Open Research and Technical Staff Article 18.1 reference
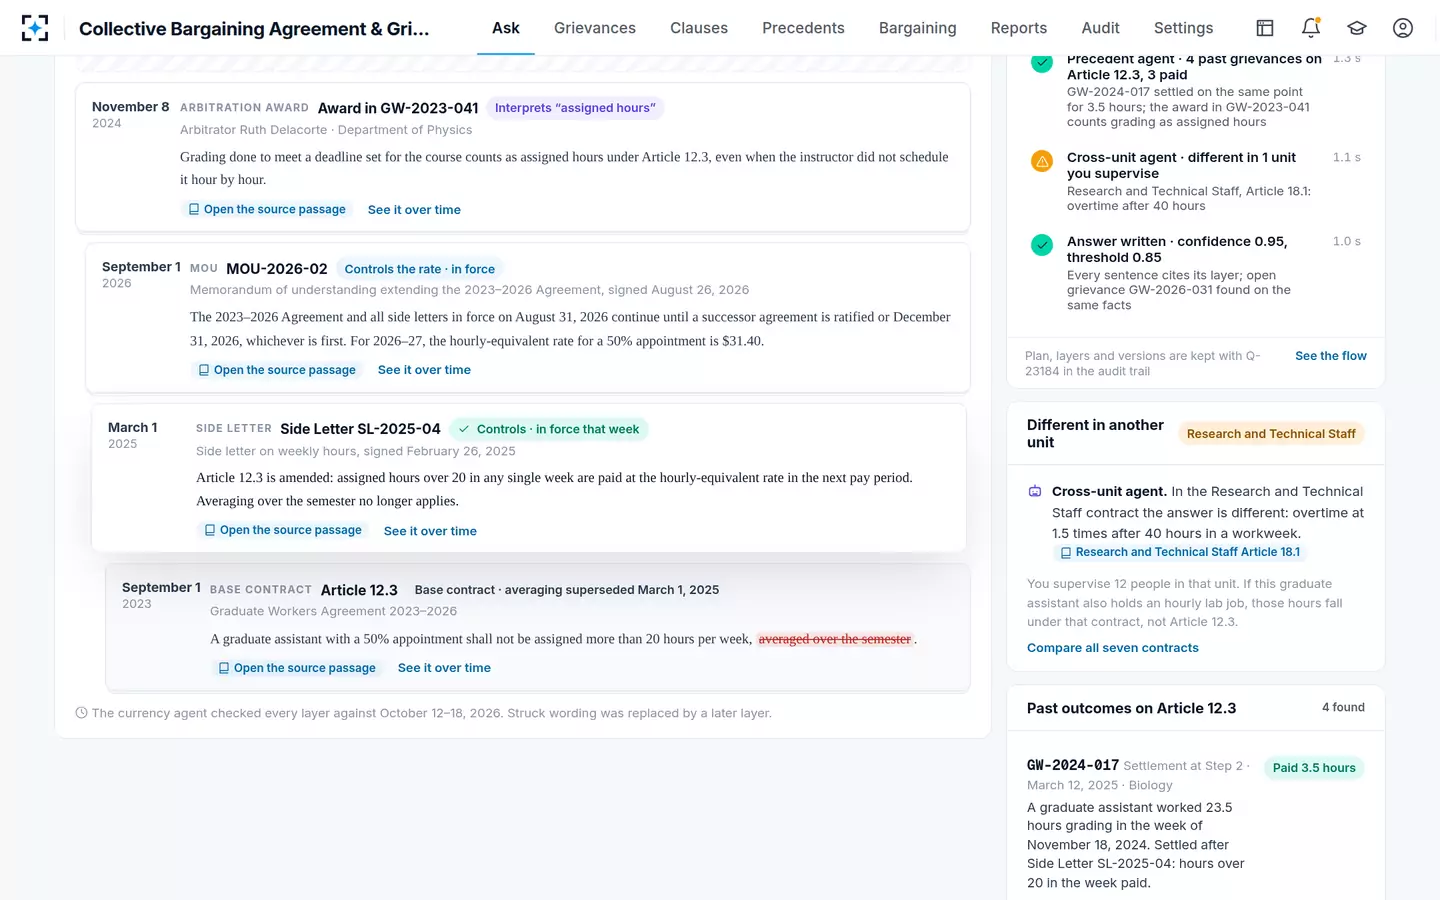This screenshot has width=1440, height=900. [x=1180, y=552]
